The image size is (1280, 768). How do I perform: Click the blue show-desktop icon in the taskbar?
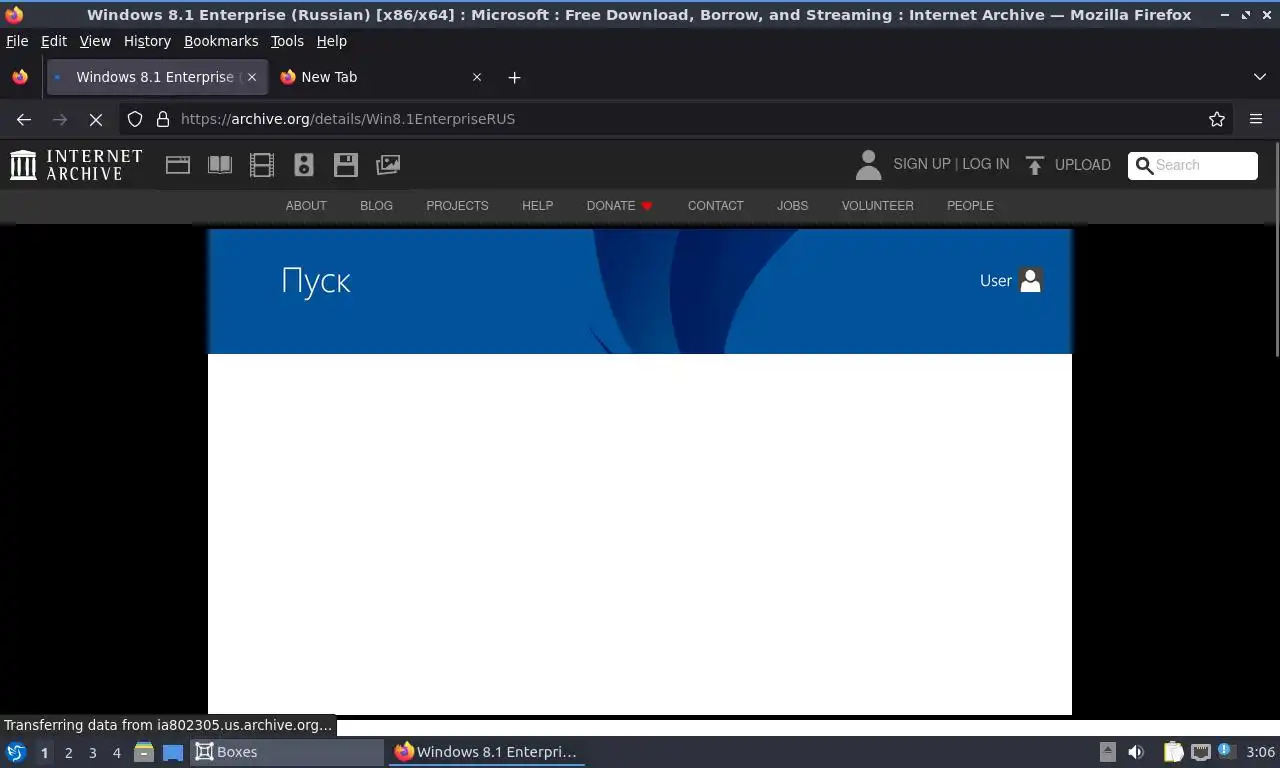[x=173, y=752]
